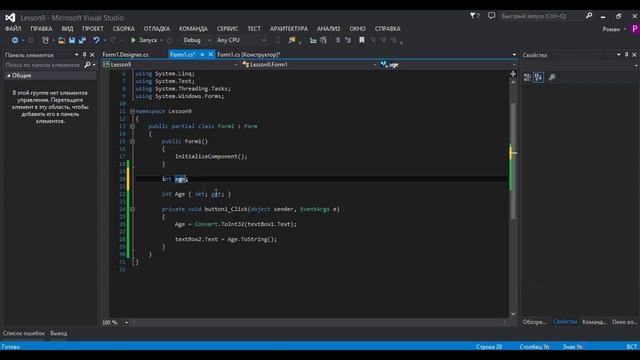Pin the Свойства panel
The width and height of the screenshot is (640, 360).
pos(627,55)
